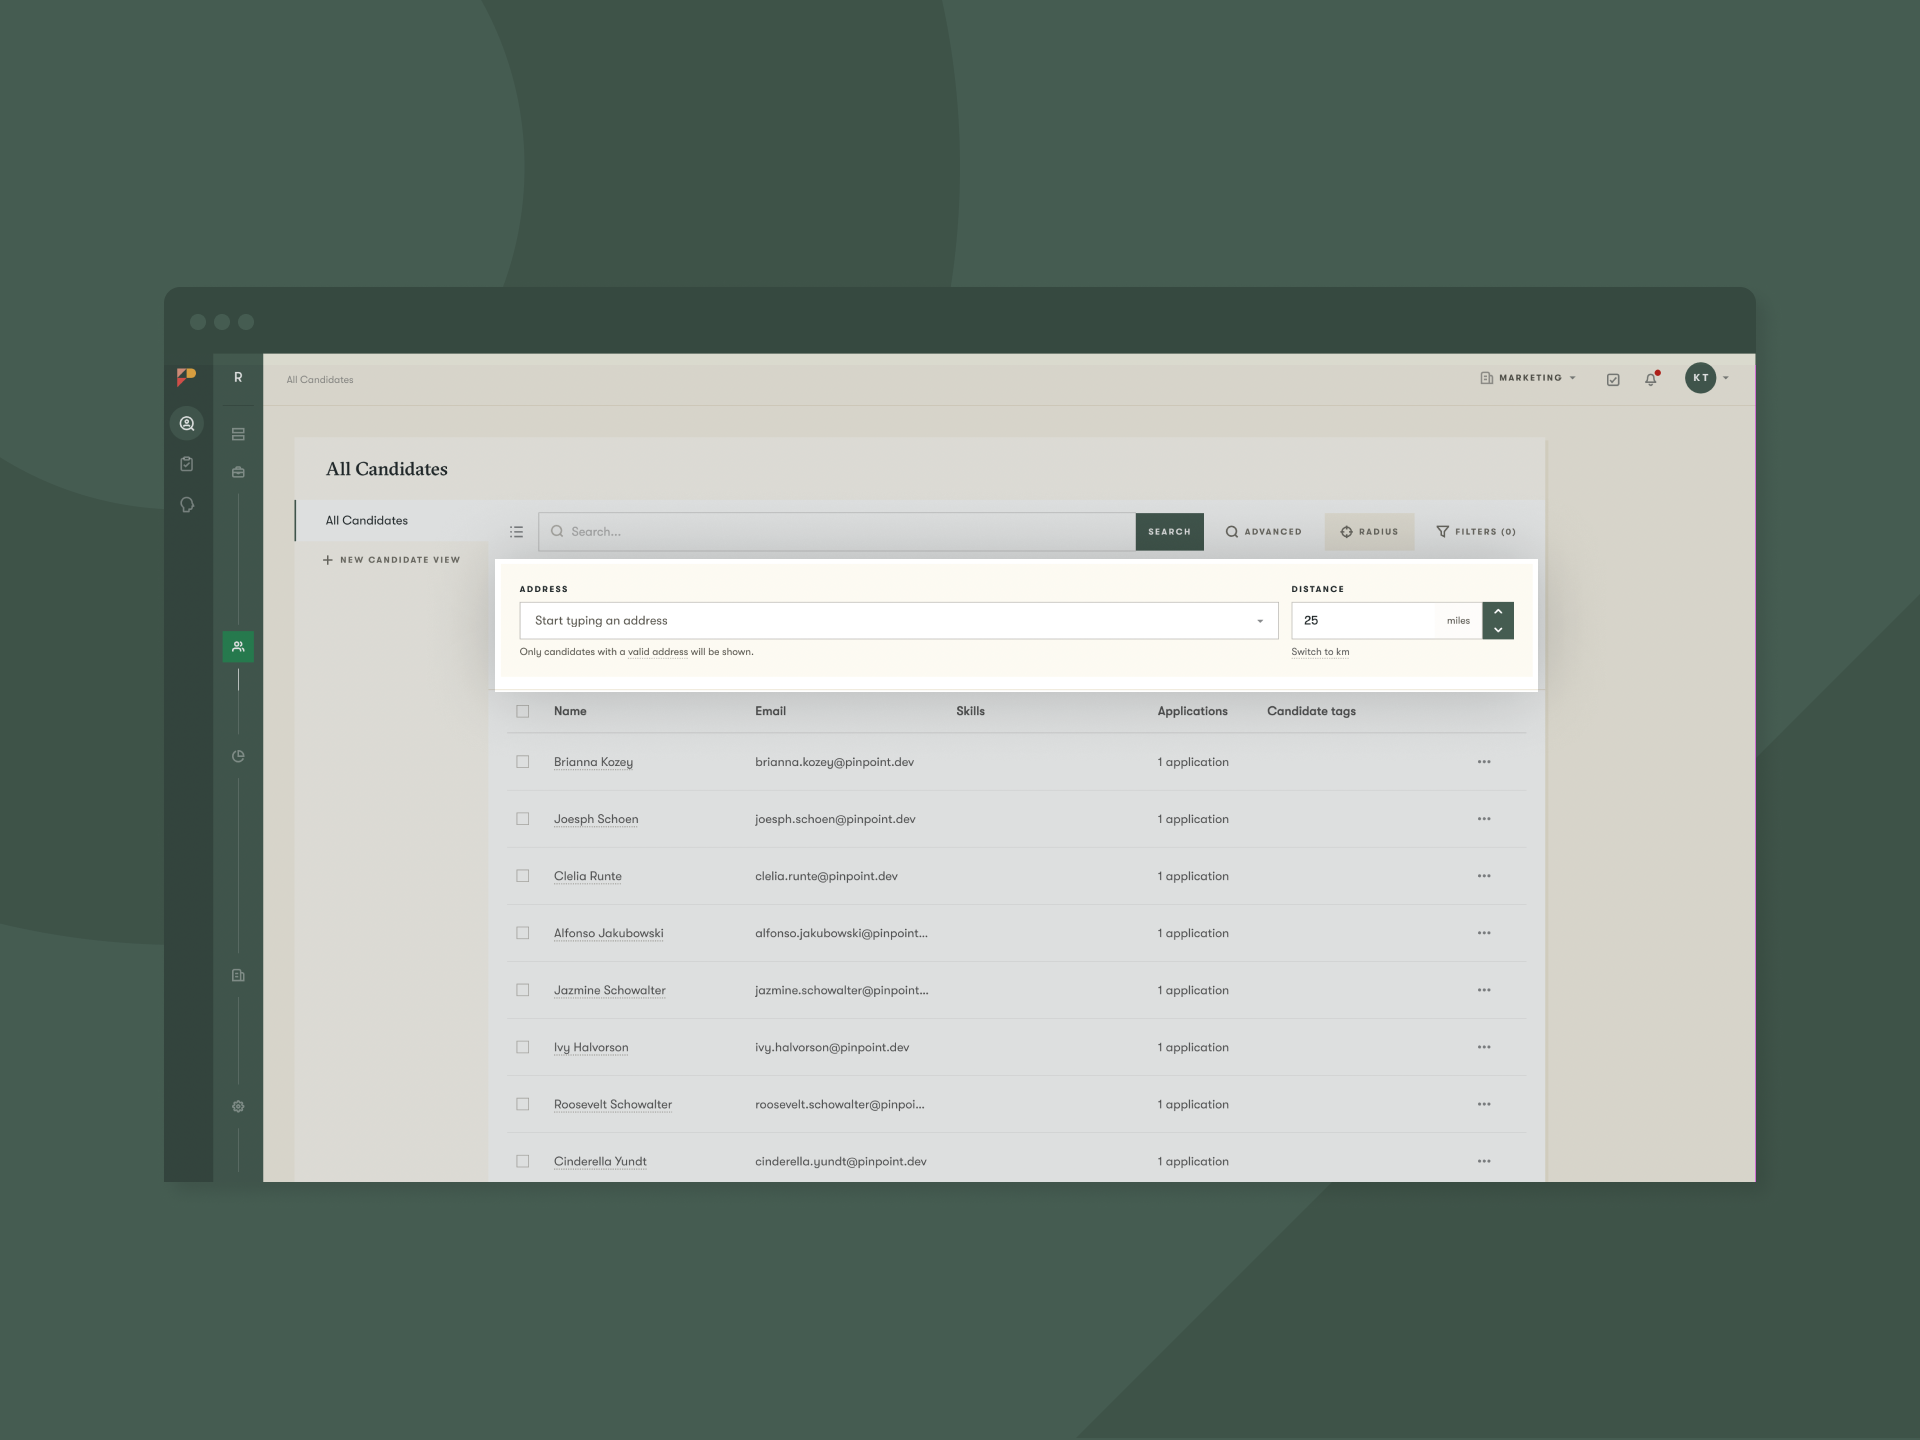The image size is (1920, 1440).
Task: Tick the checkbox next to Ivy Halvorson
Action: click(522, 1047)
